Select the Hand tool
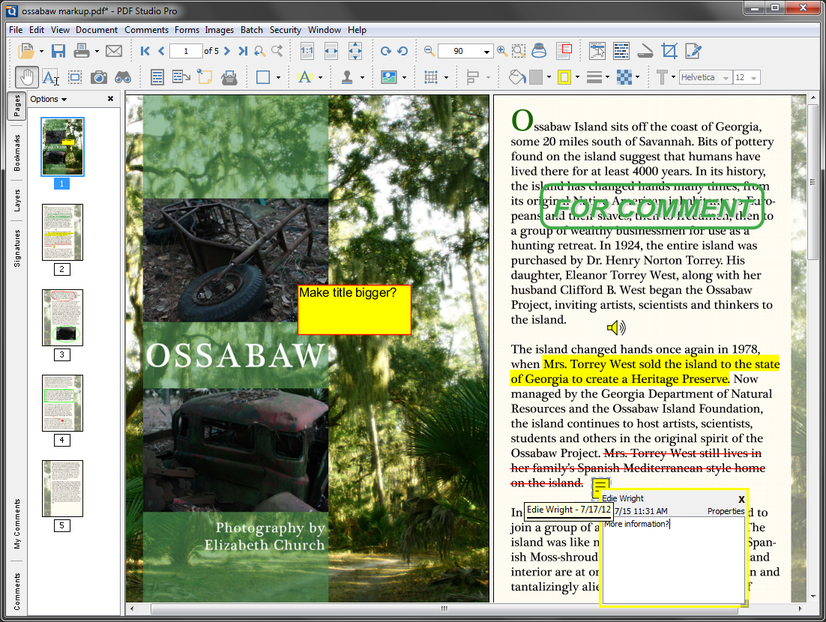826x622 pixels. (26, 77)
